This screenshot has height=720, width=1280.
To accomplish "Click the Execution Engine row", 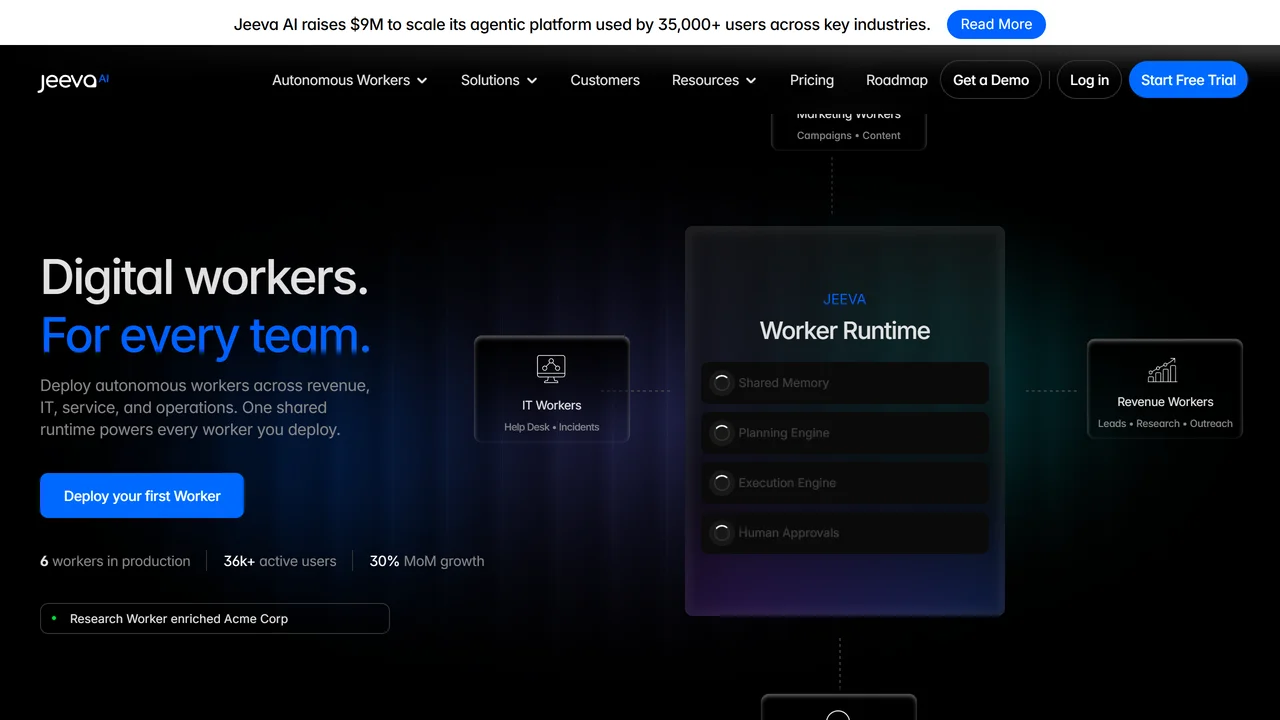I will 845,483.
